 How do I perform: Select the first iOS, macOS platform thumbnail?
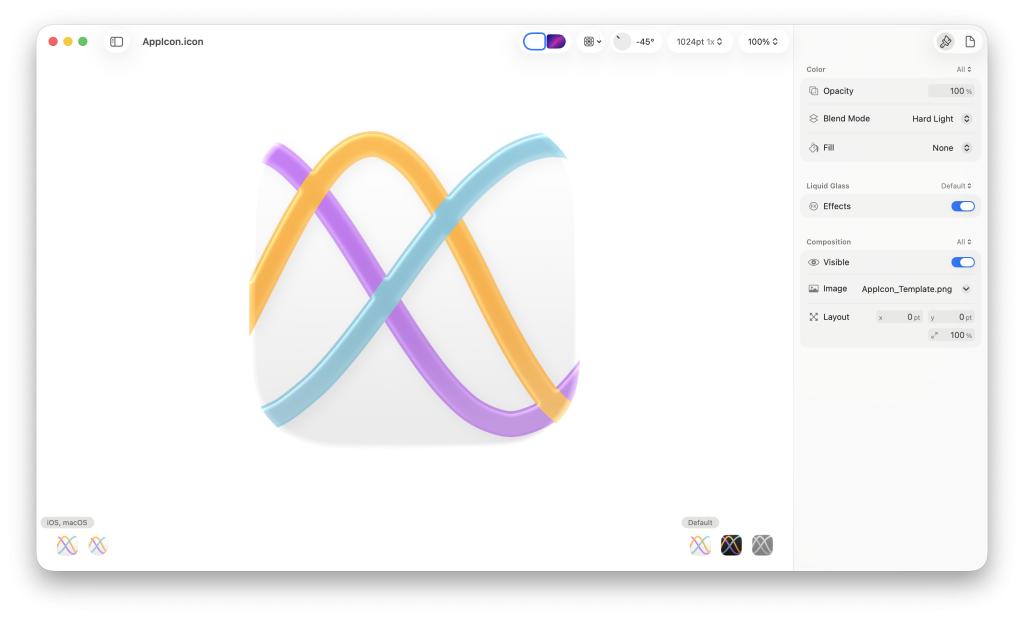67,545
